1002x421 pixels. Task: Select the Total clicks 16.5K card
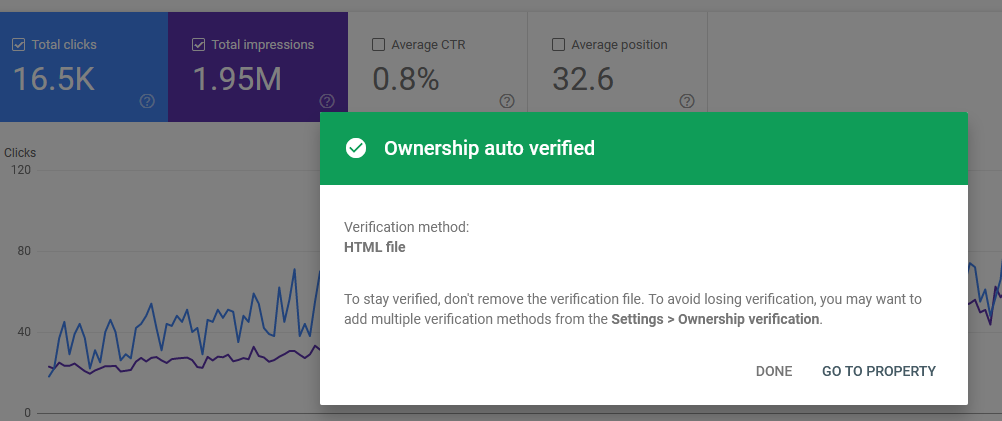pyautogui.click(x=84, y=66)
